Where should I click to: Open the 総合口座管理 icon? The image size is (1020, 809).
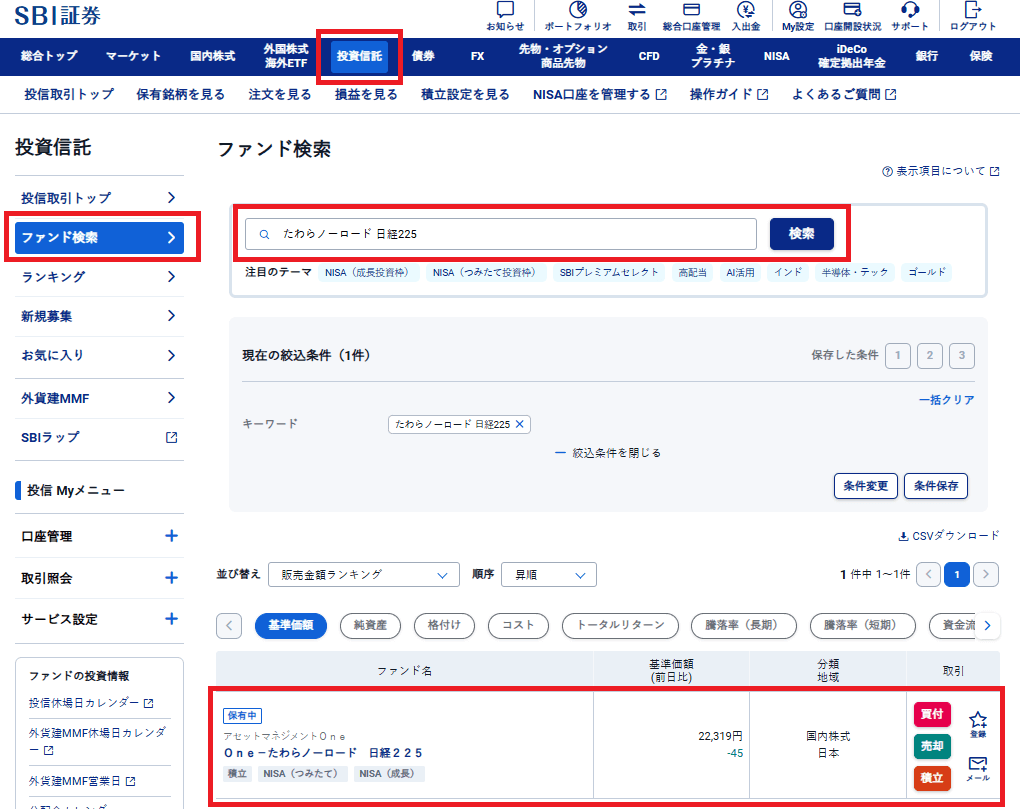691,10
